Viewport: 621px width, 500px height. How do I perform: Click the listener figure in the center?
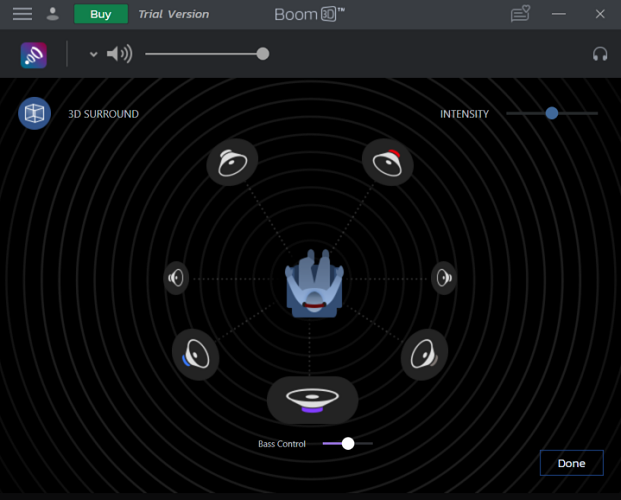pyautogui.click(x=314, y=284)
